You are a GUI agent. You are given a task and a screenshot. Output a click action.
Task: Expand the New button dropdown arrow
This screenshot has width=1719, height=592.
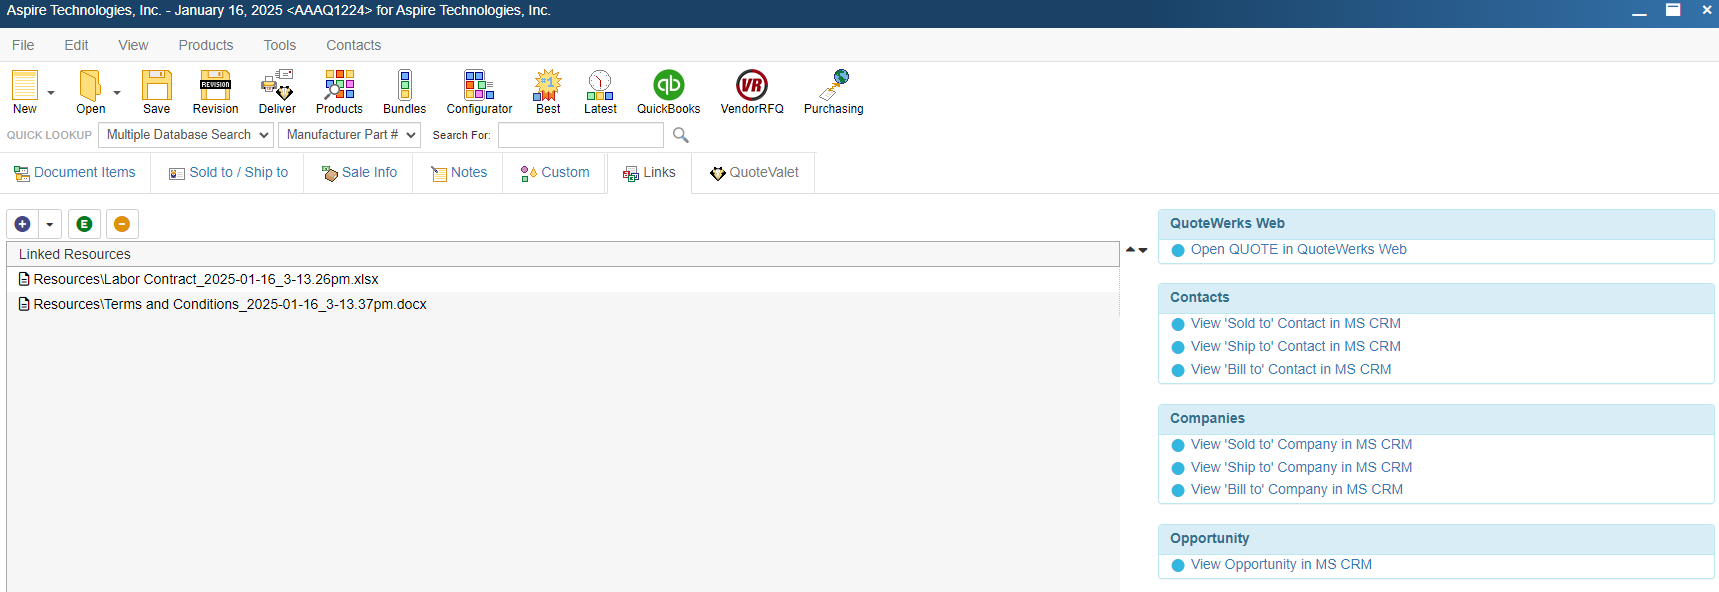tap(51, 93)
